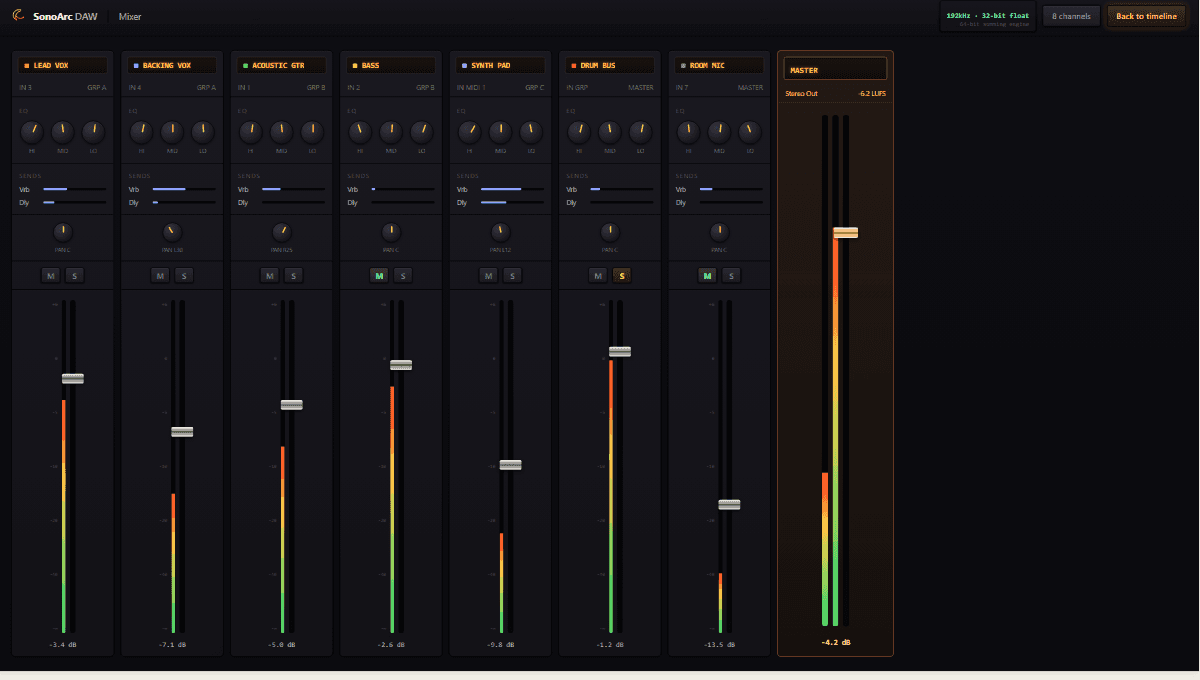Click the Room Mic pan knob
The height and width of the screenshot is (680, 1200).
point(719,232)
